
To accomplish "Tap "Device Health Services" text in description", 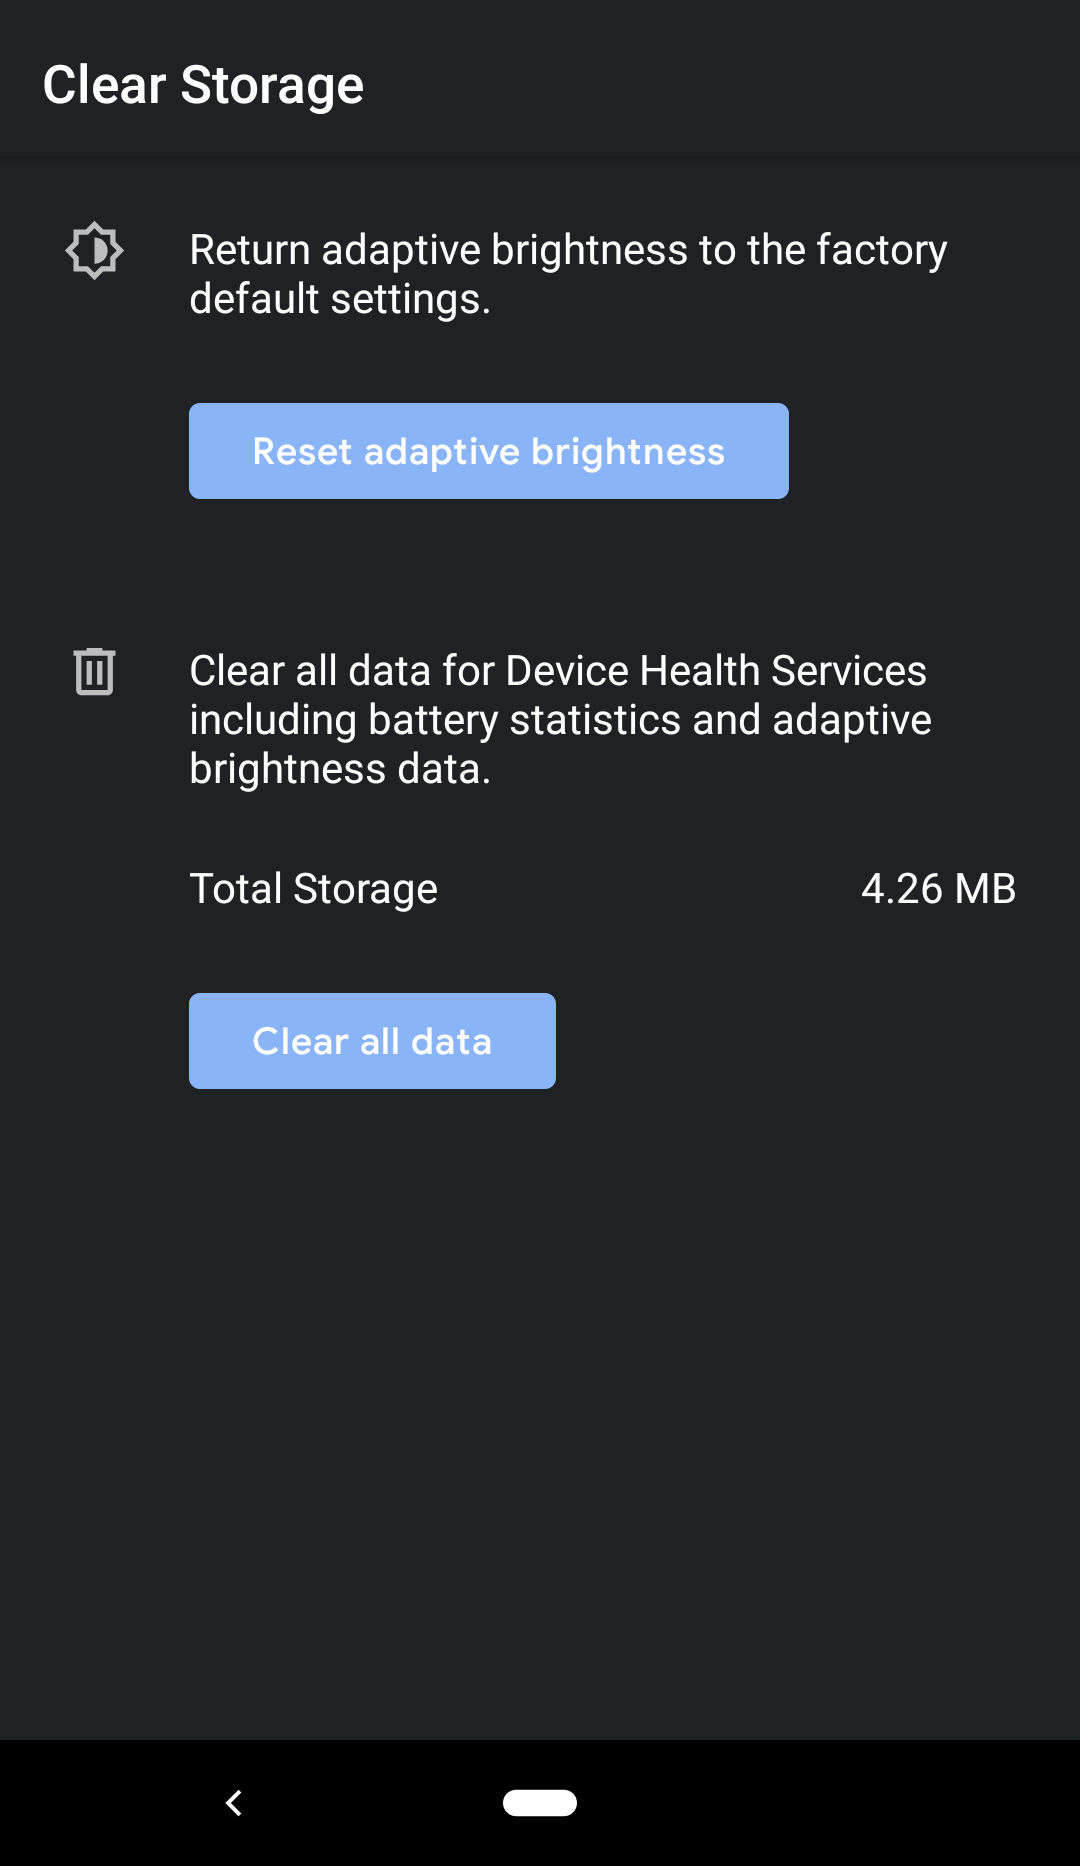I will click(716, 671).
